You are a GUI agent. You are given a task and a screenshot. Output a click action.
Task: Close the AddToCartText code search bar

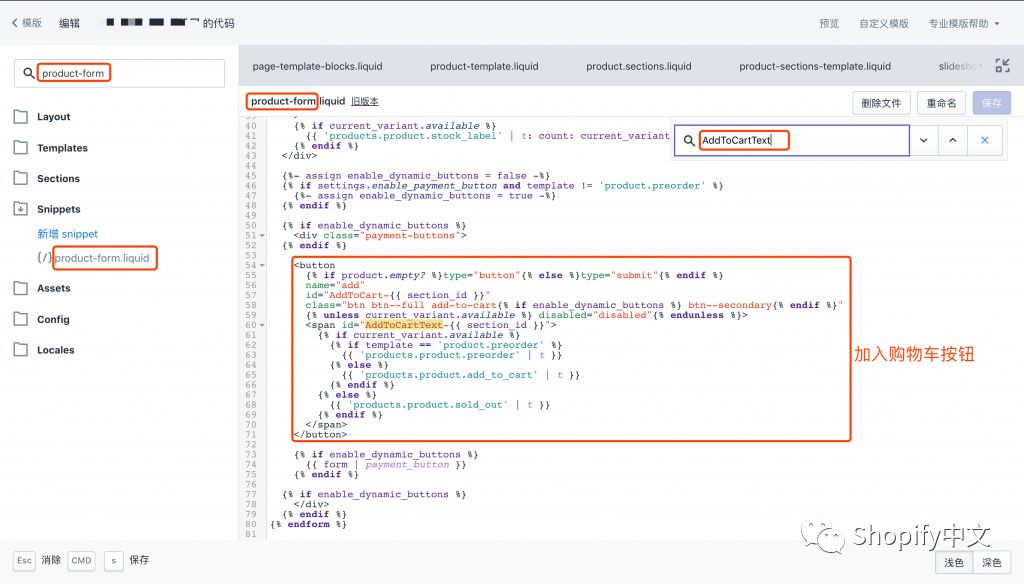pos(984,141)
